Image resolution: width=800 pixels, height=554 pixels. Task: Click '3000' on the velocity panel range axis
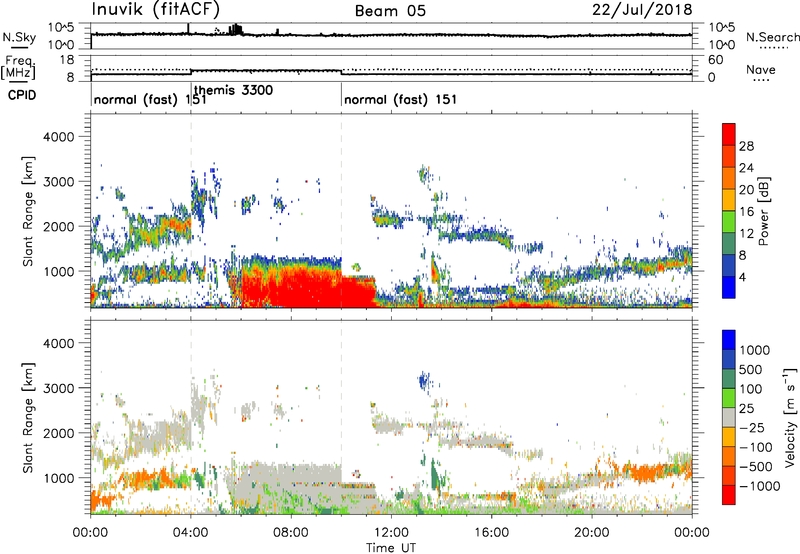tap(59, 388)
